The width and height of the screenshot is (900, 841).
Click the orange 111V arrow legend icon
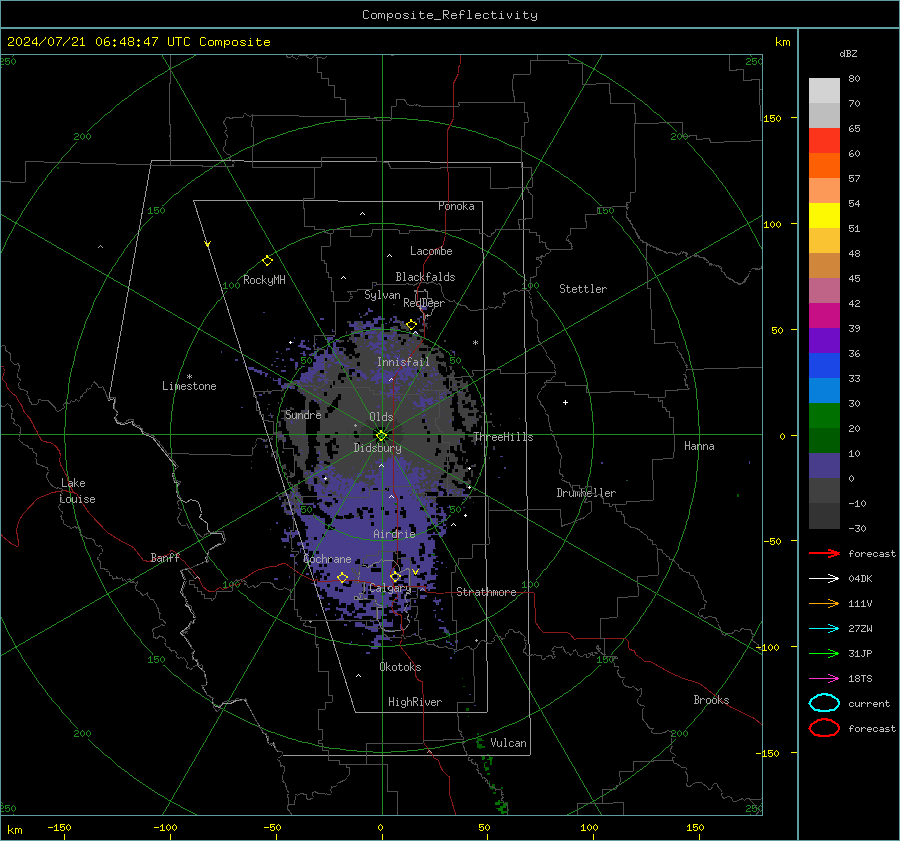(x=824, y=603)
